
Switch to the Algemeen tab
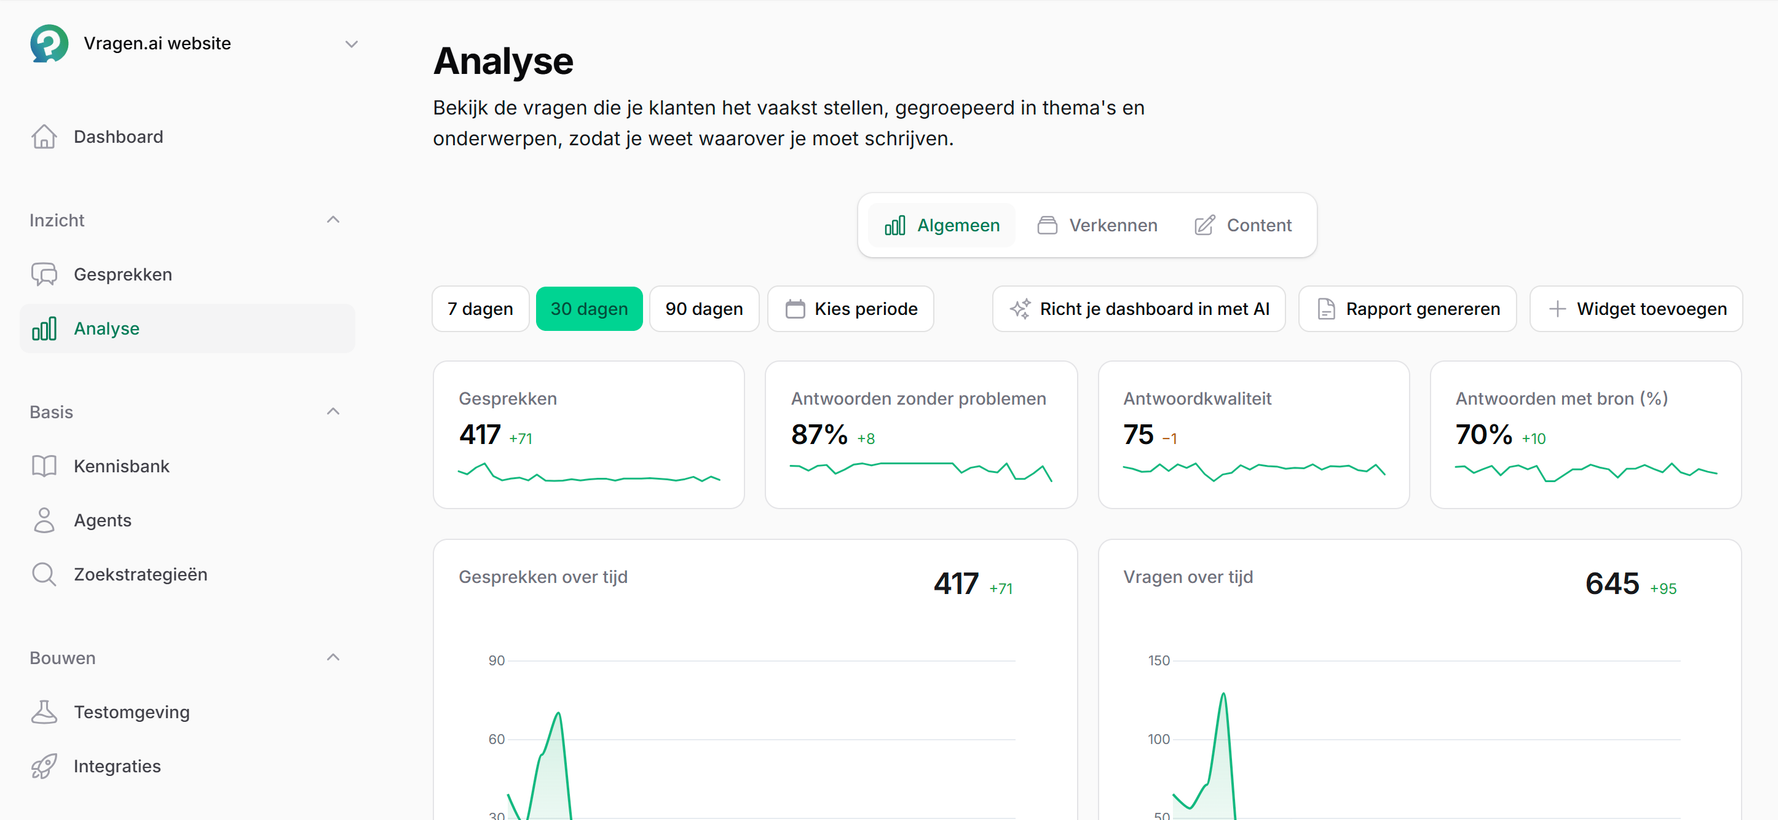click(x=941, y=225)
